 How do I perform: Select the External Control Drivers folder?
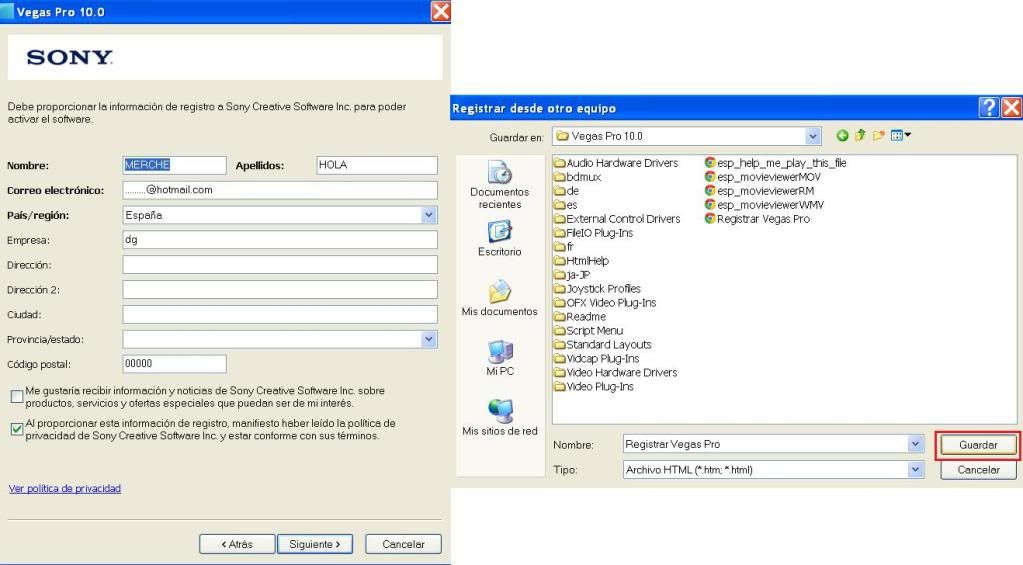[617, 219]
